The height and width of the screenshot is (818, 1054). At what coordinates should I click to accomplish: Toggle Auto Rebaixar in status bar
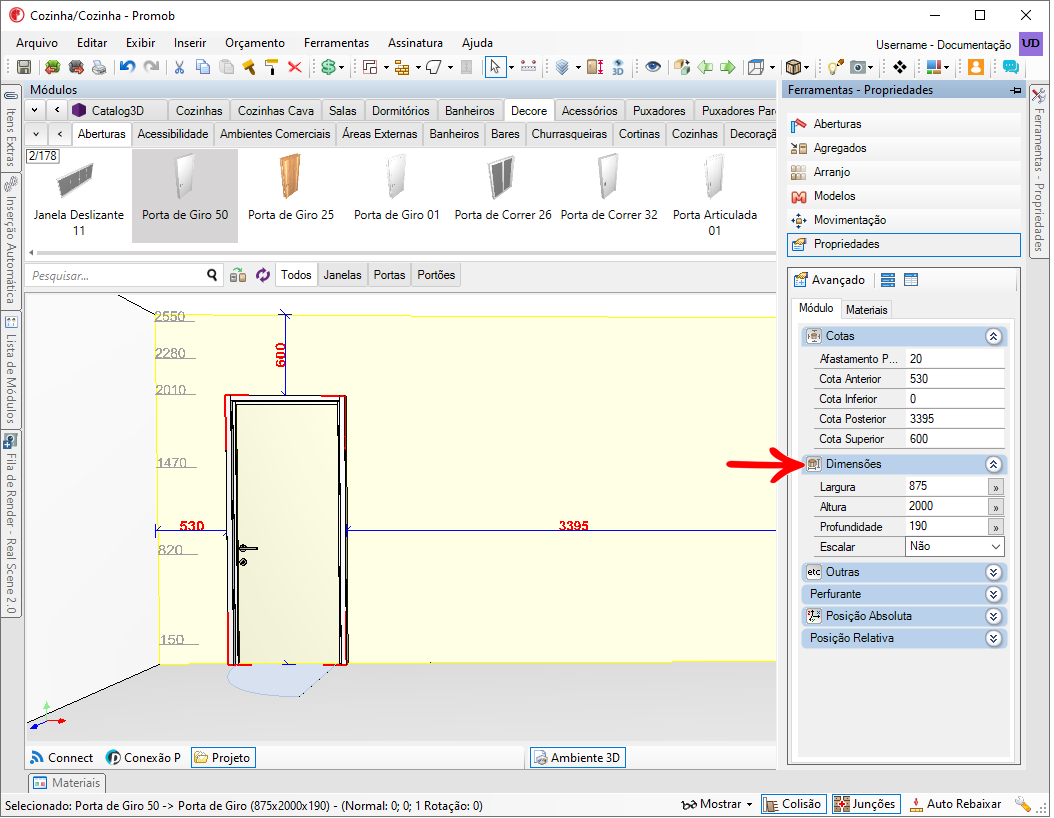pyautogui.click(x=955, y=804)
